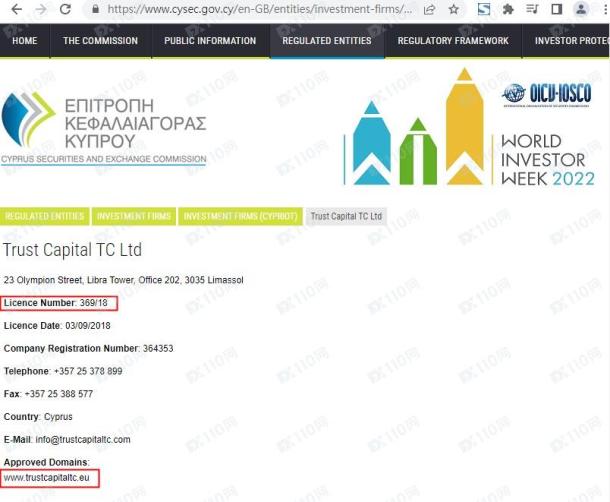Click Country Cyprus text

[38, 417]
